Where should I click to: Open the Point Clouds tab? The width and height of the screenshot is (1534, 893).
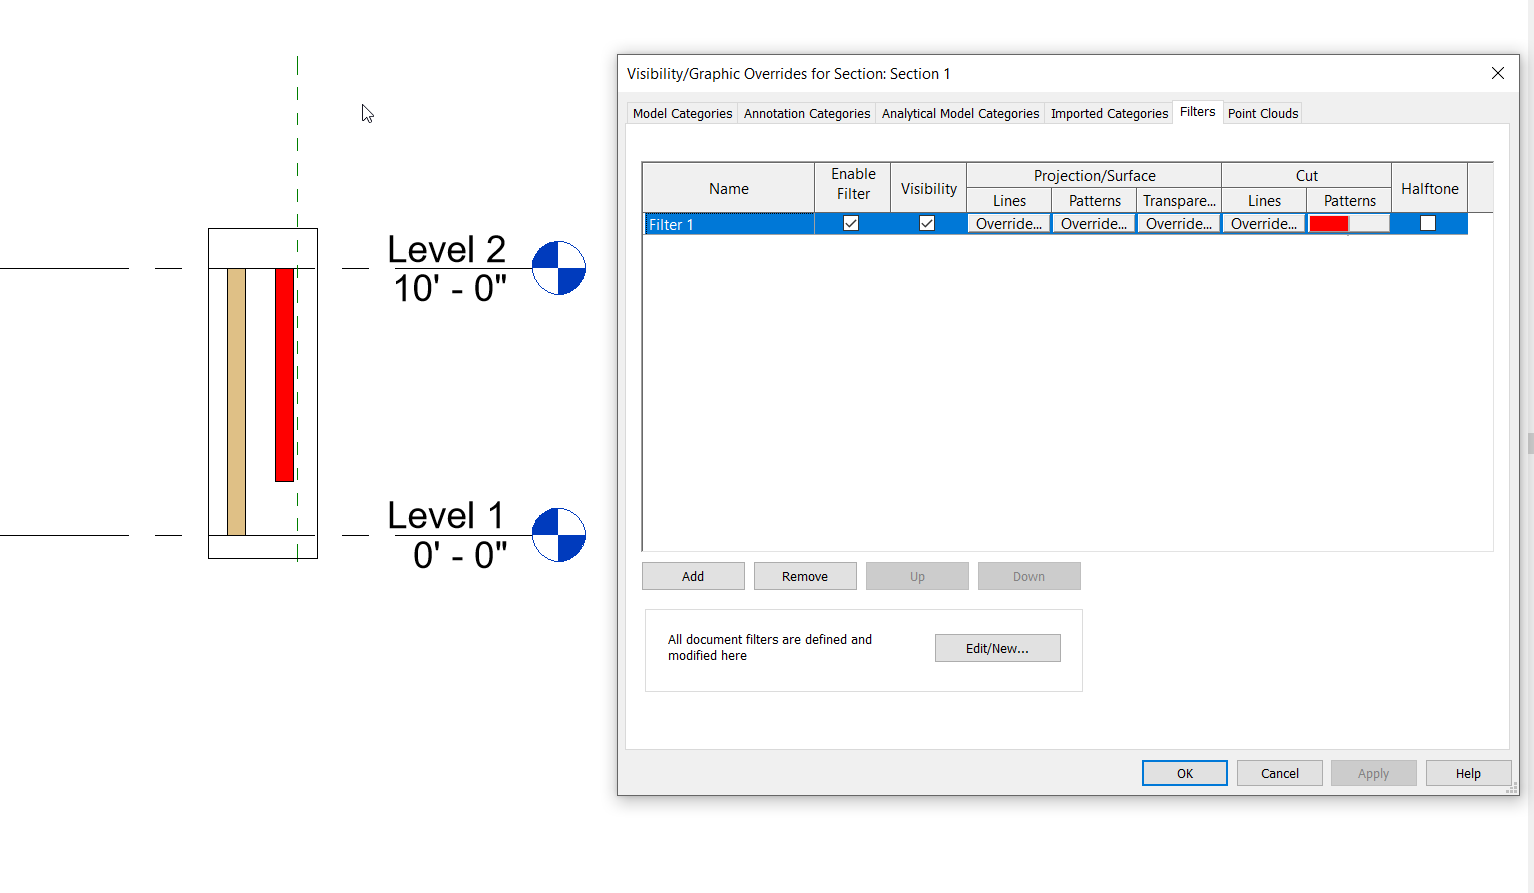pyautogui.click(x=1262, y=113)
